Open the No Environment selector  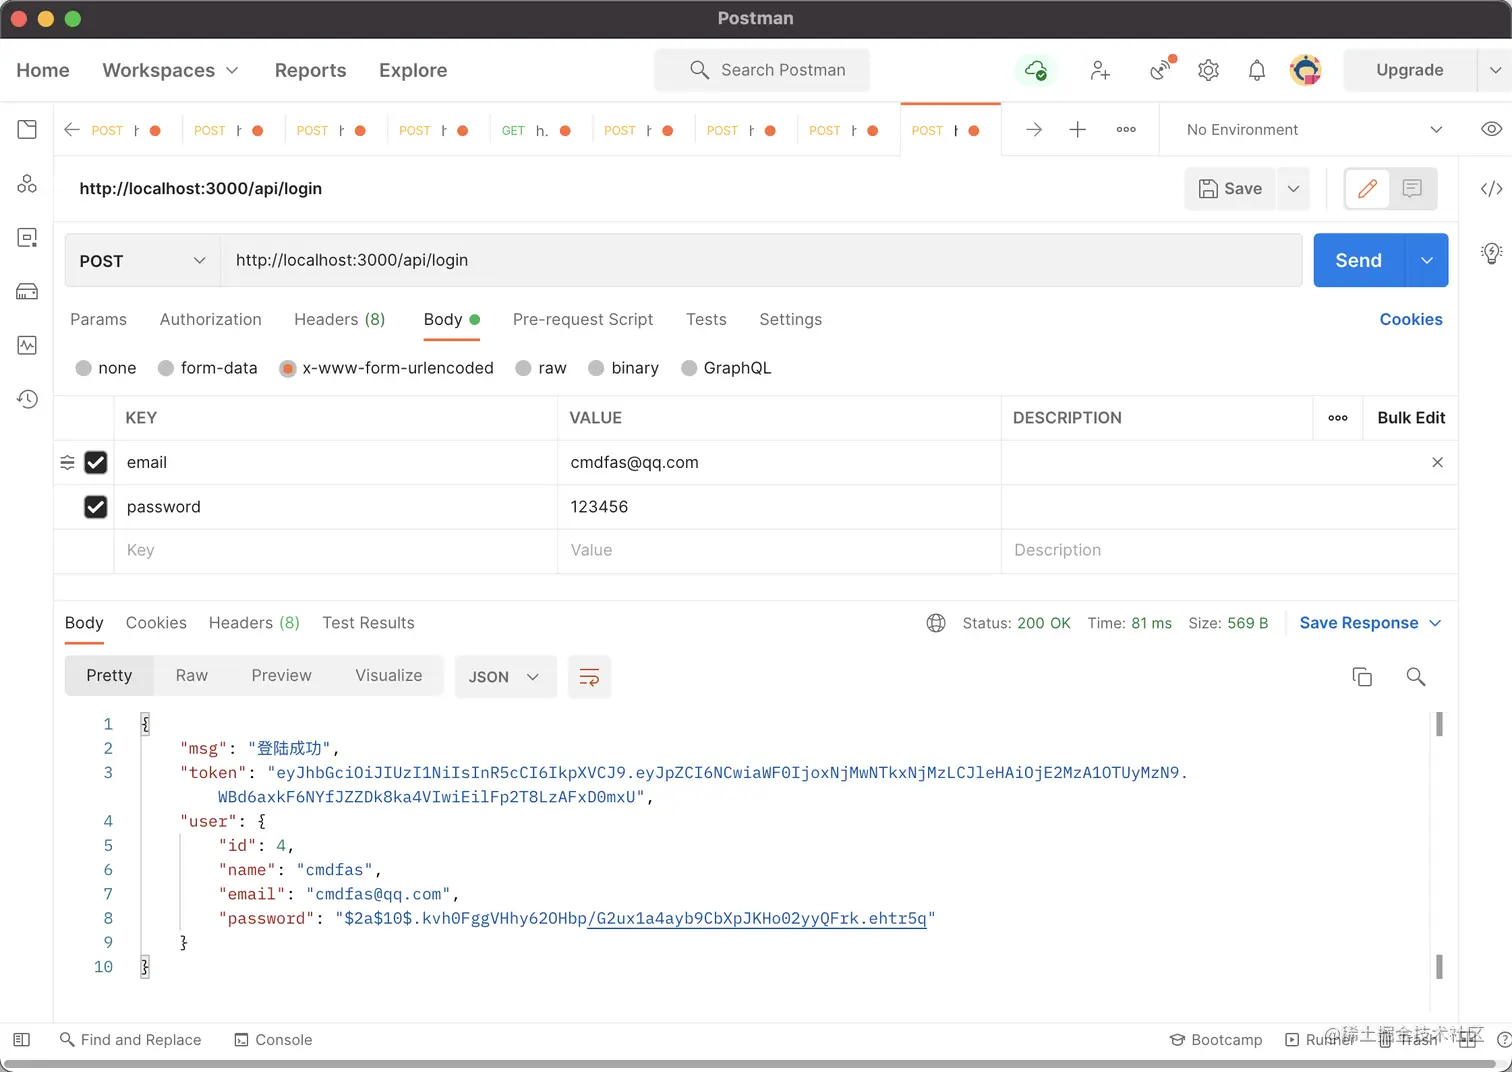click(x=1314, y=129)
